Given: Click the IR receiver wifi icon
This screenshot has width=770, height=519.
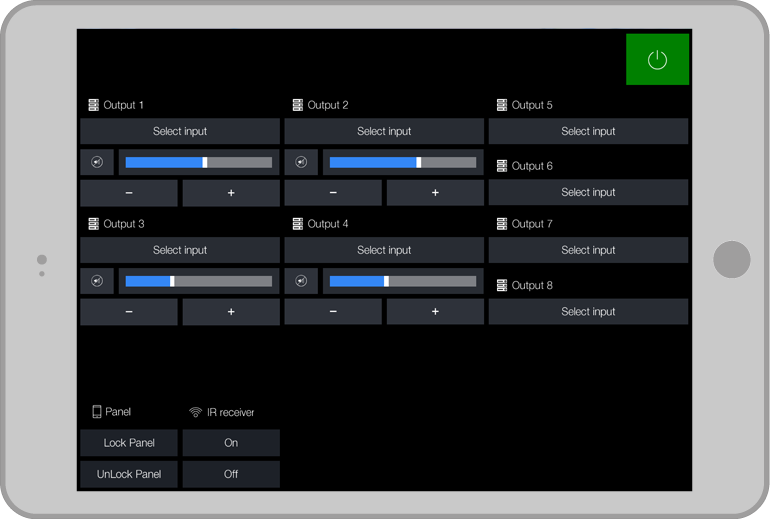Looking at the screenshot, I should coord(195,412).
